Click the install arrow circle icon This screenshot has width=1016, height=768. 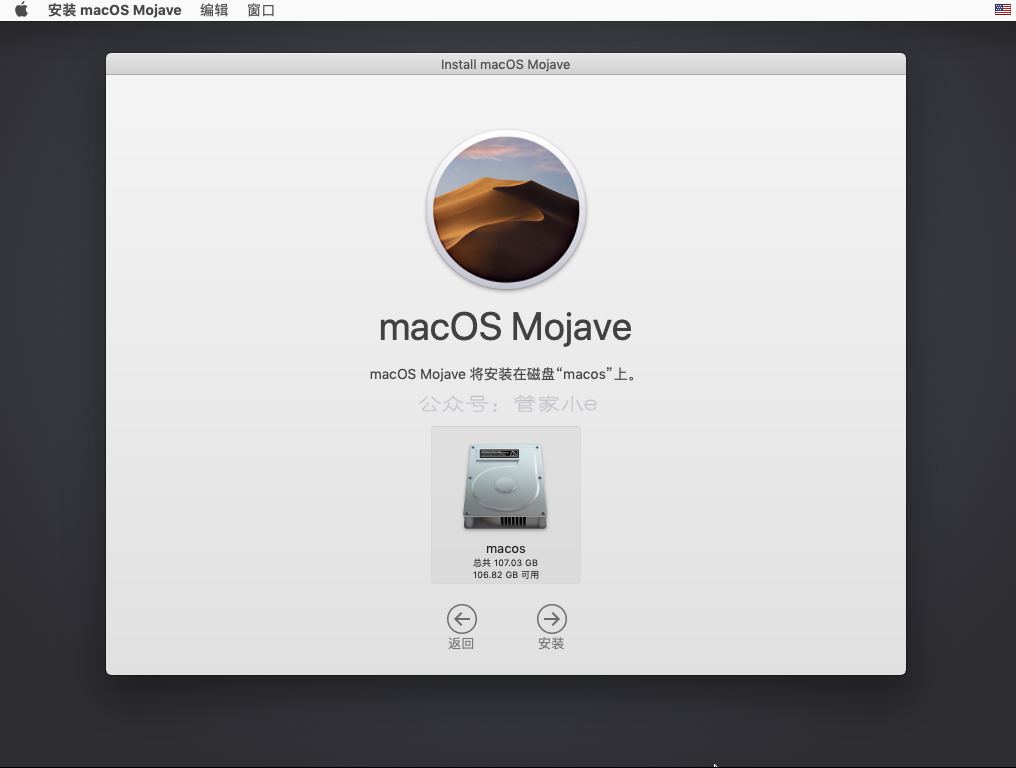pos(551,619)
